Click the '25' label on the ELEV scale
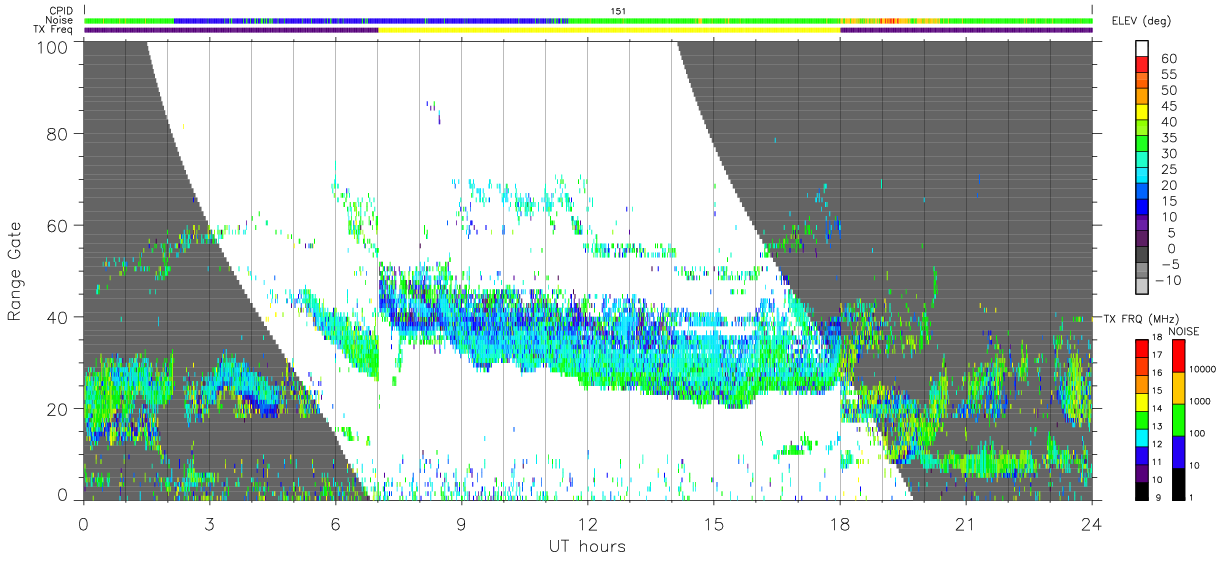 click(1168, 170)
